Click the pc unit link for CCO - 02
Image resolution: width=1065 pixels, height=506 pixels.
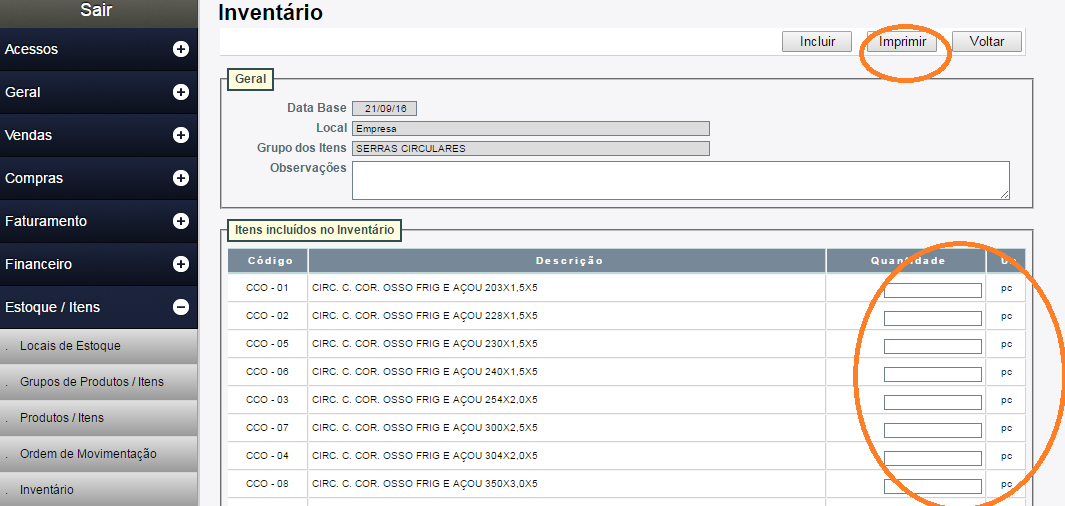click(x=1006, y=316)
